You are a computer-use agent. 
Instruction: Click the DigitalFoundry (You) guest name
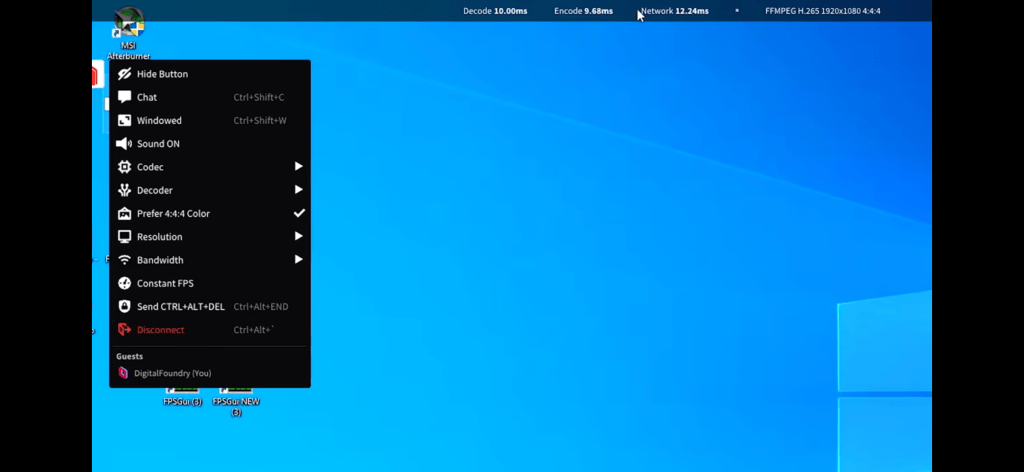[172, 373]
